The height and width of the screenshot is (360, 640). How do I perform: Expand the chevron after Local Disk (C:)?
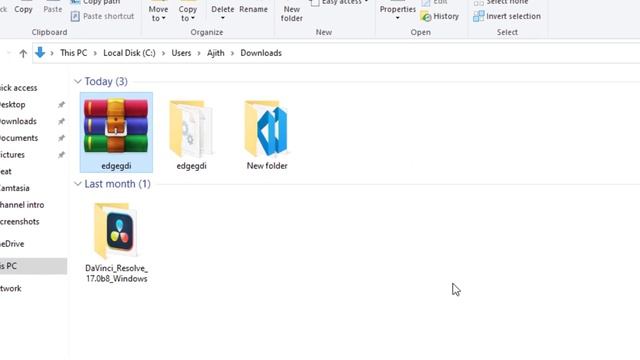[x=163, y=53]
